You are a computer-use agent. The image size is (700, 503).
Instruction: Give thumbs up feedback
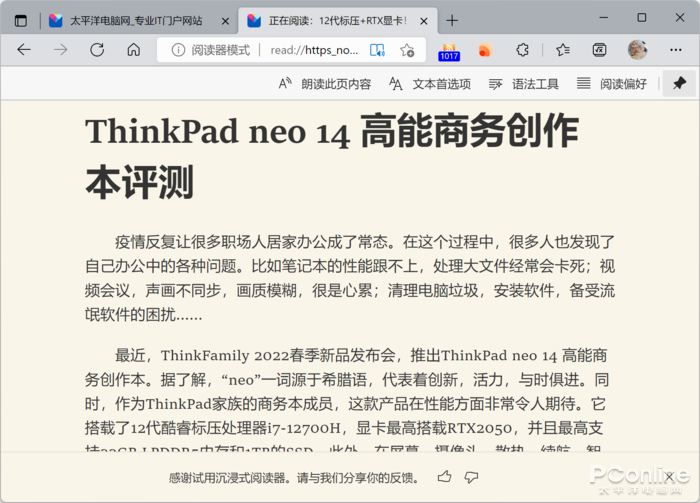coord(444,477)
